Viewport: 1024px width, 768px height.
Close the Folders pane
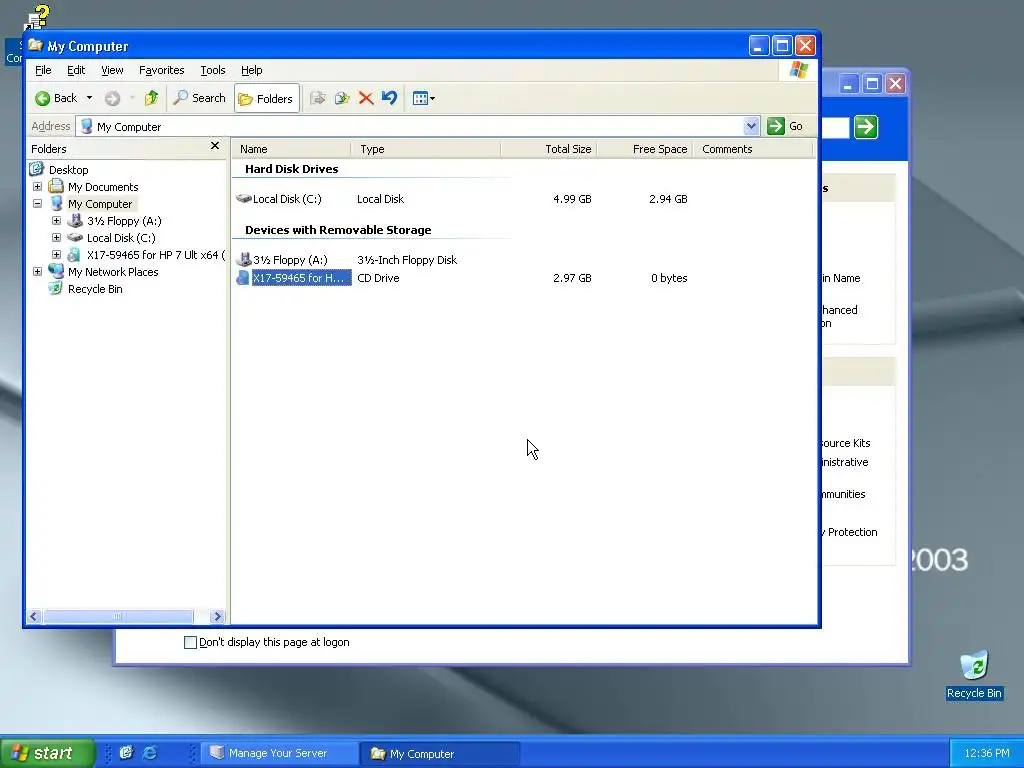coord(215,146)
